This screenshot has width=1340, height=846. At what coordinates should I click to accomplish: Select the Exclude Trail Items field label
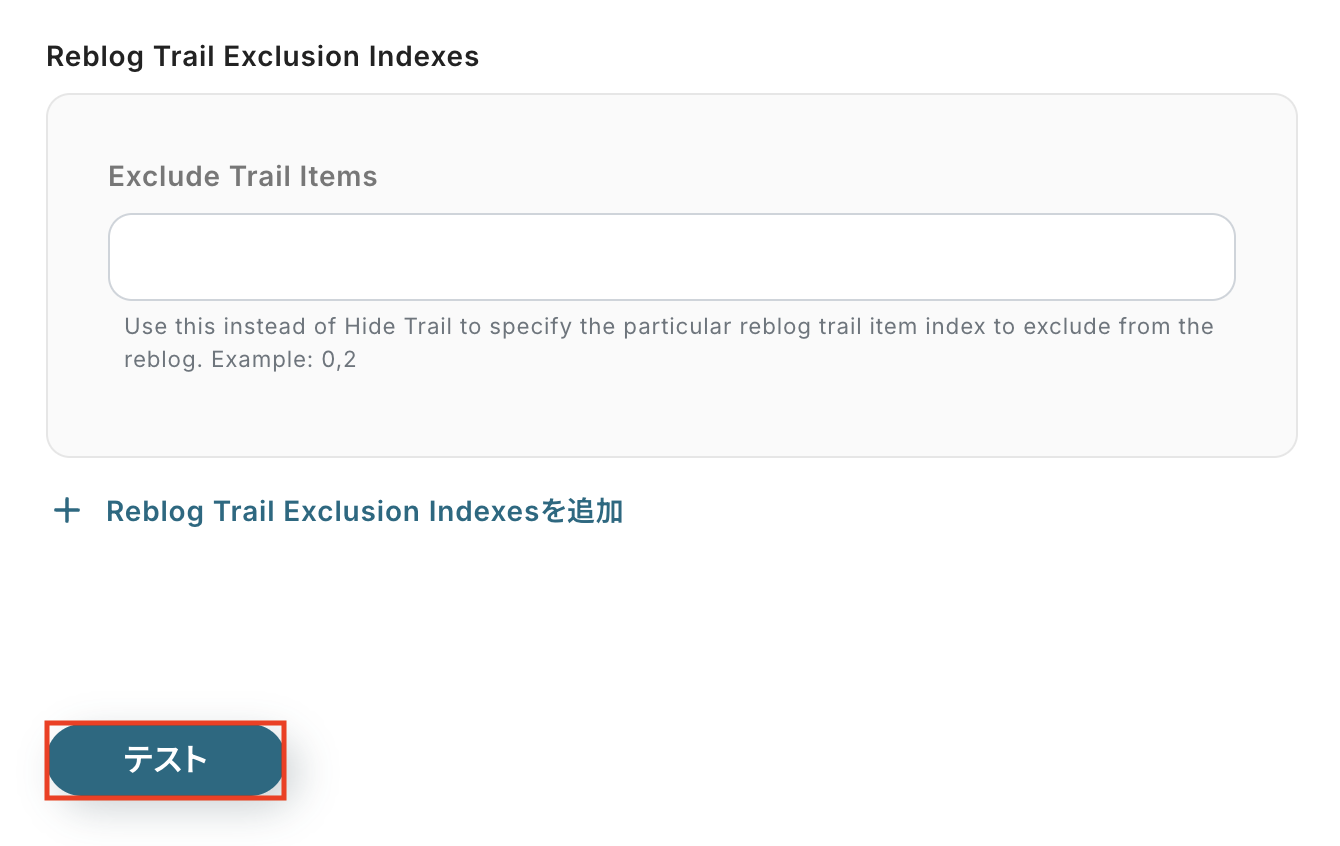tap(243, 177)
